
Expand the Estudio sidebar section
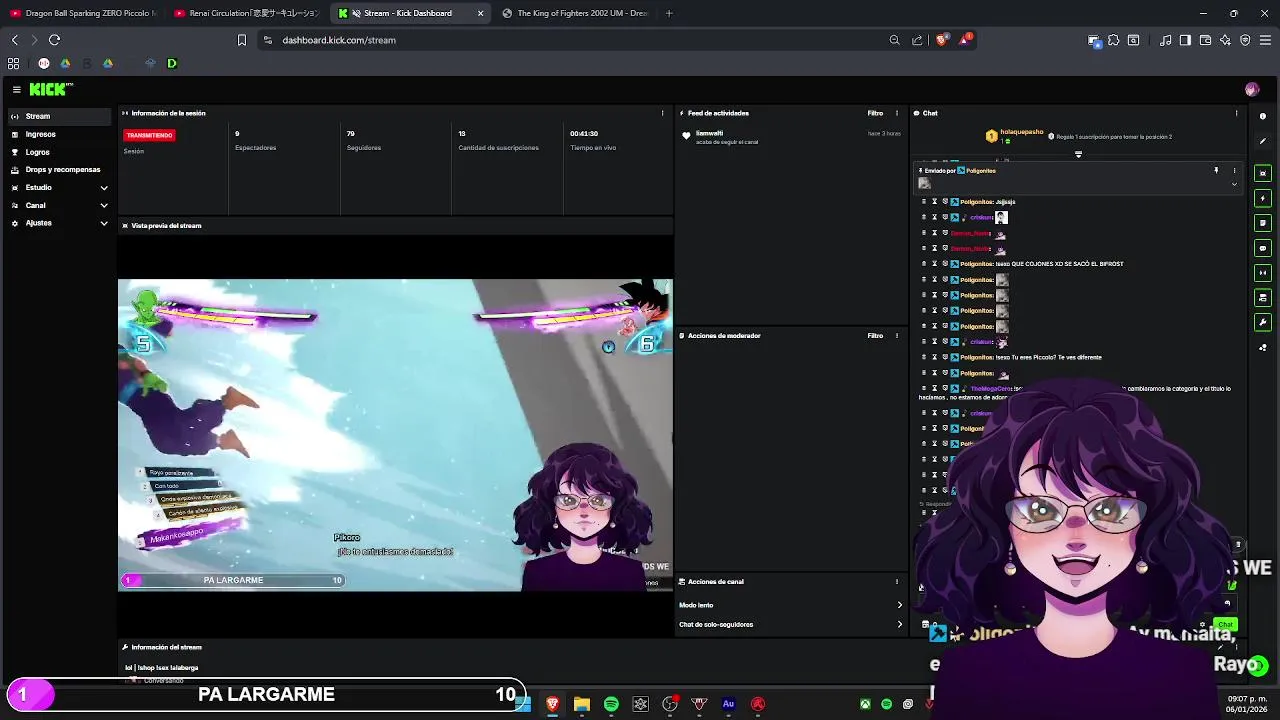click(60, 187)
